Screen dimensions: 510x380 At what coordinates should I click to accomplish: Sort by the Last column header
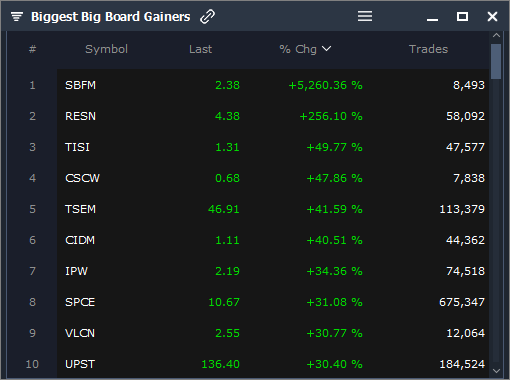click(200, 49)
